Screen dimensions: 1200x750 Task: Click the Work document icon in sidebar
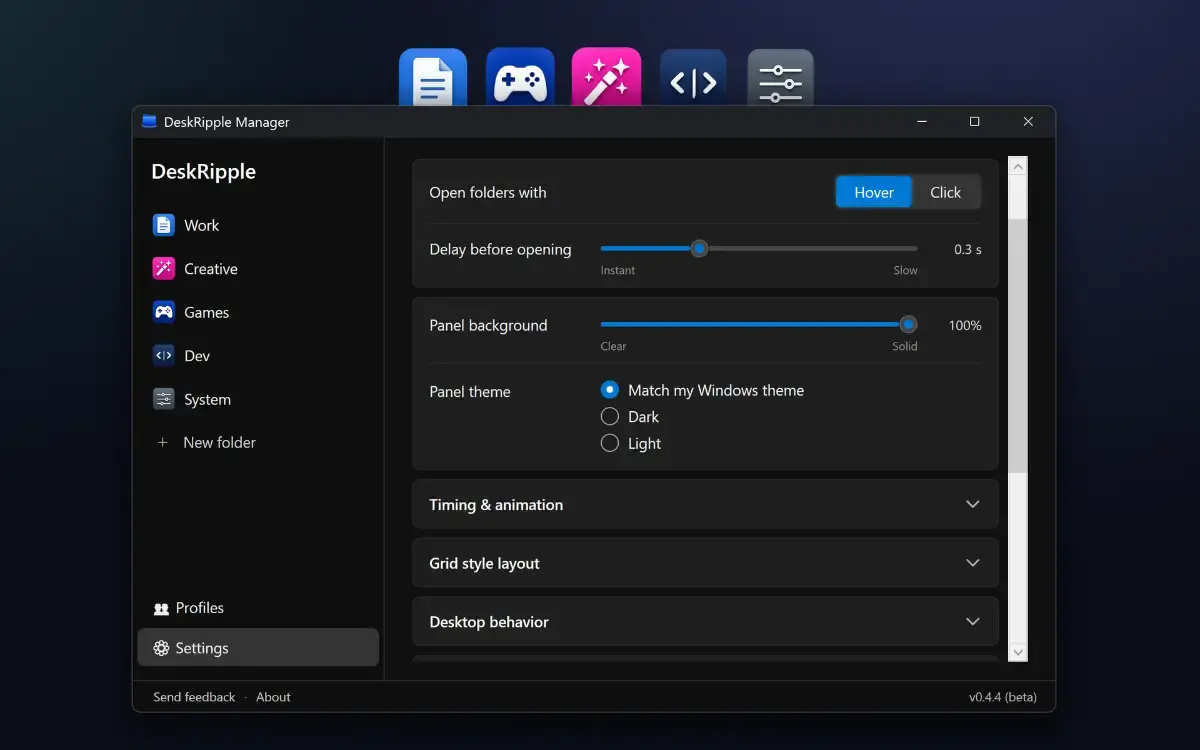(163, 225)
